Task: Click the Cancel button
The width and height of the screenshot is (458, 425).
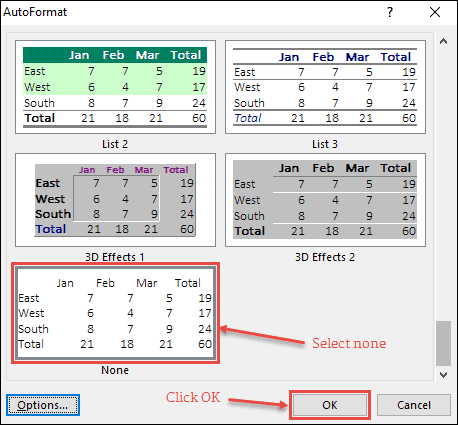Action: 414,405
